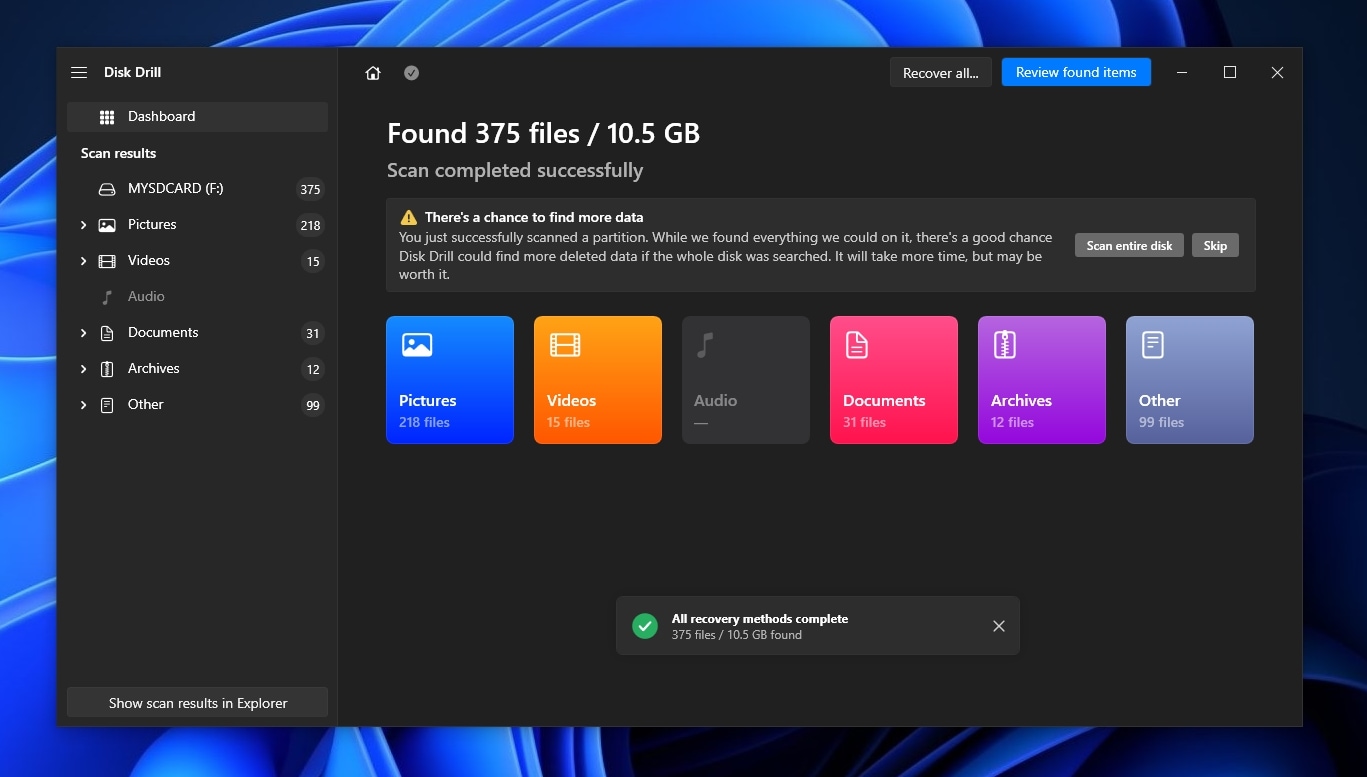Maximize the Disk Drill window

pyautogui.click(x=1230, y=72)
